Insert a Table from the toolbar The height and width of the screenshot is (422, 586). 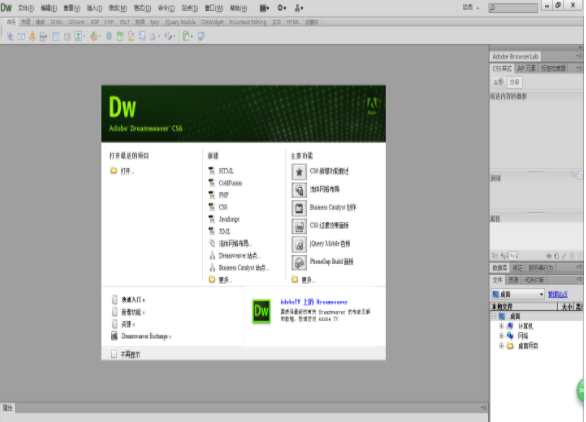pos(56,36)
